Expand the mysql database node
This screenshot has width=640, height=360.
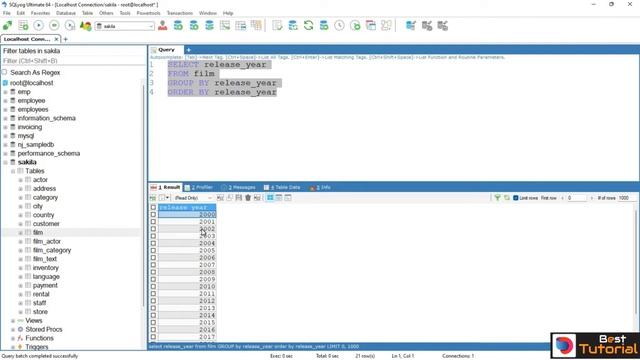5,136
